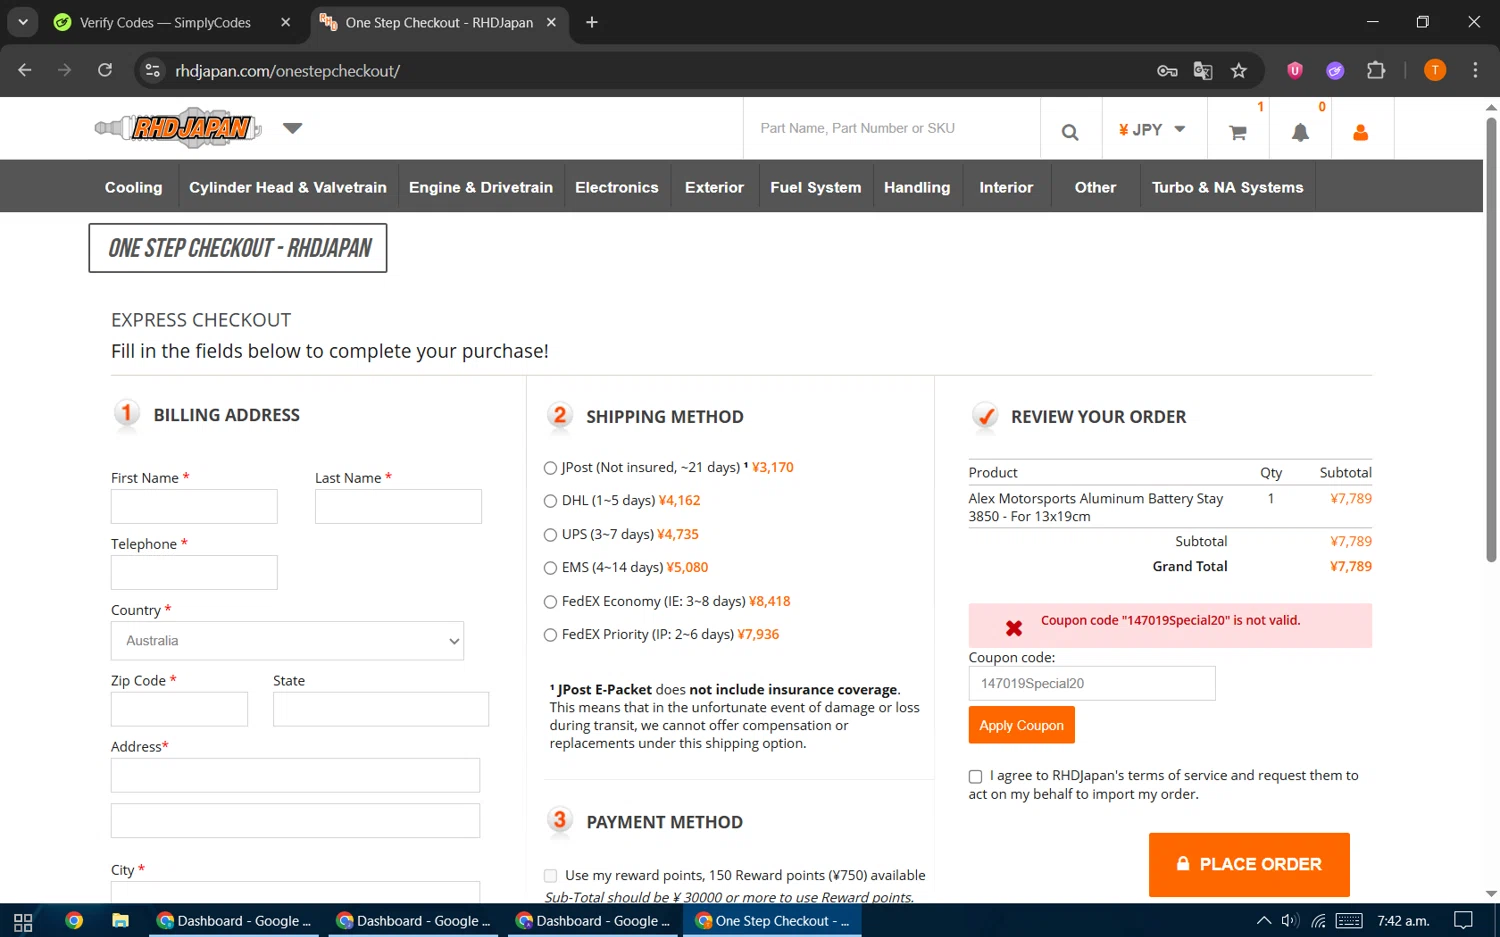Open the Other menu

tap(1095, 187)
